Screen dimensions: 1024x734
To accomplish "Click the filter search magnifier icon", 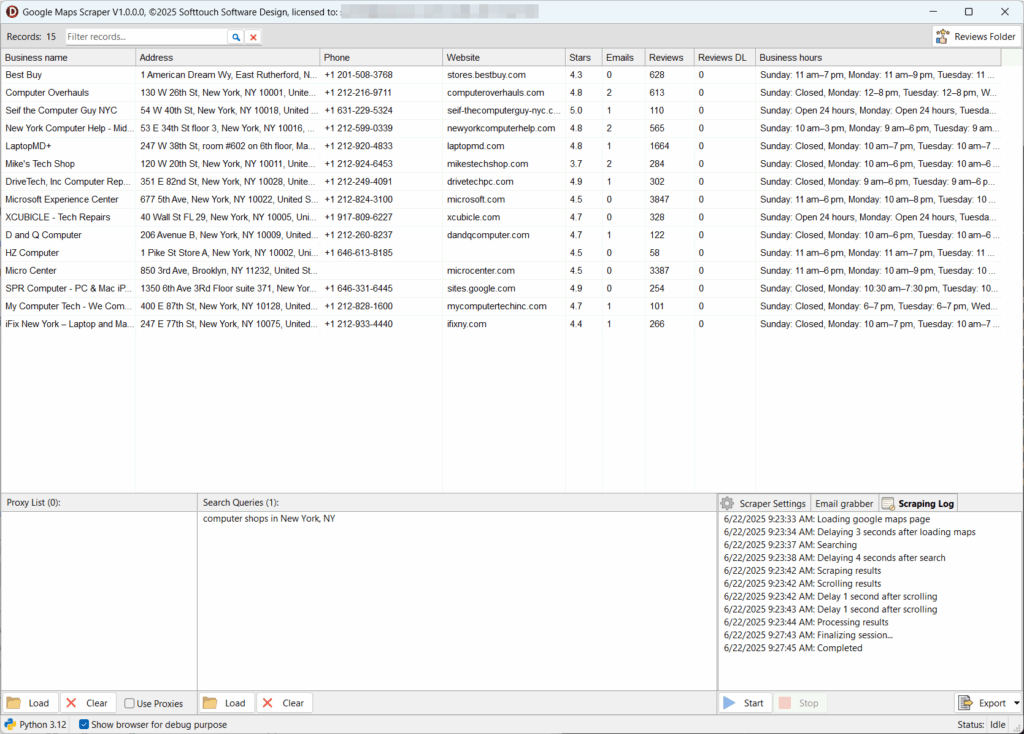I will 236,37.
